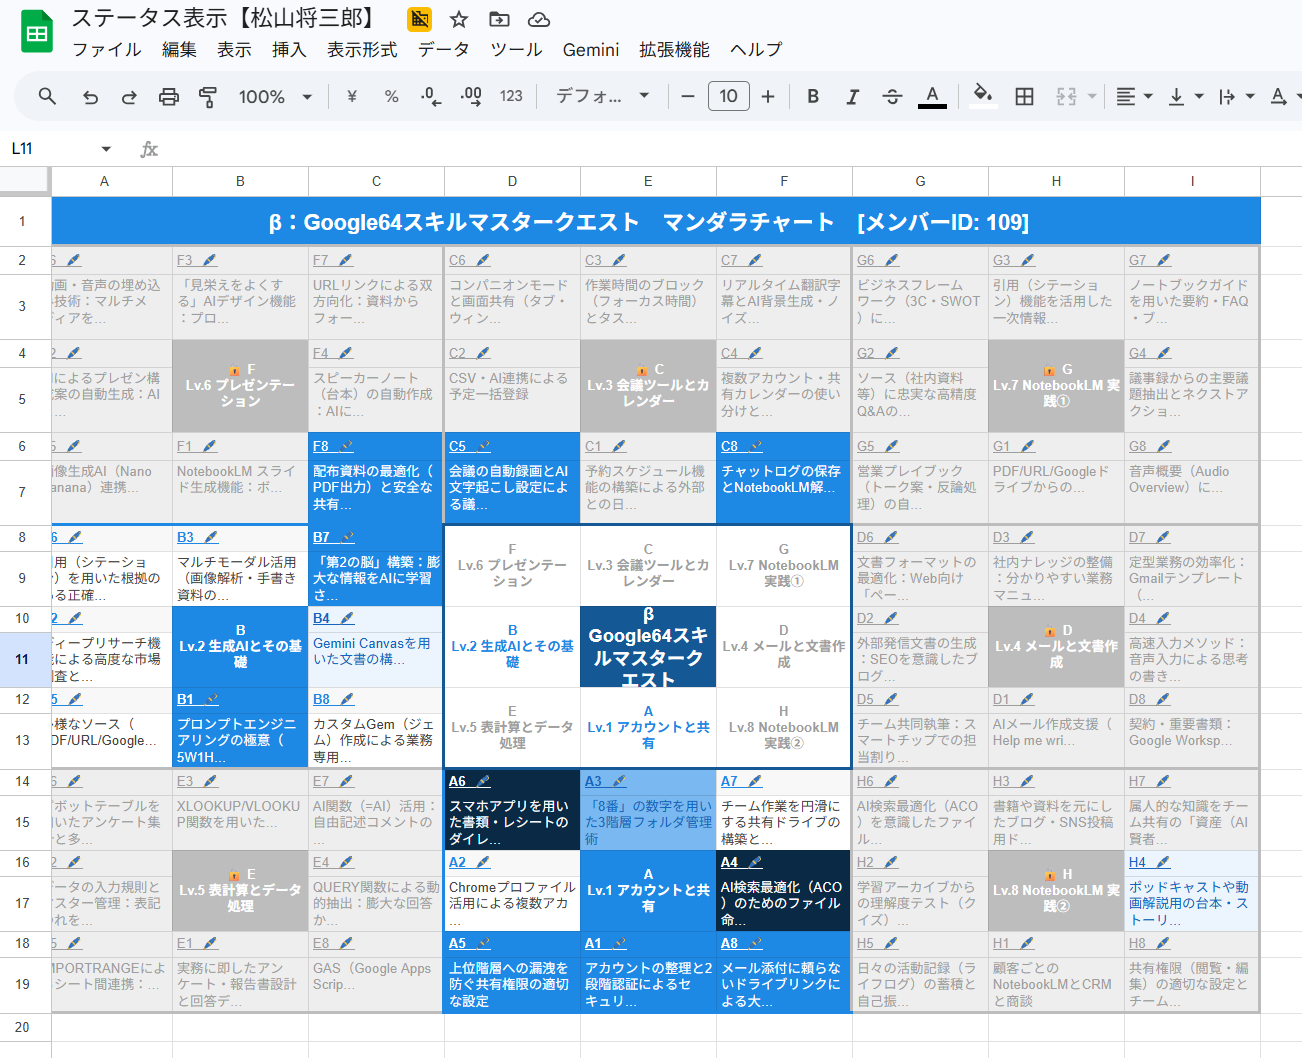Open the horizontal align dropdown
1302x1058 pixels.
(x=1134, y=96)
